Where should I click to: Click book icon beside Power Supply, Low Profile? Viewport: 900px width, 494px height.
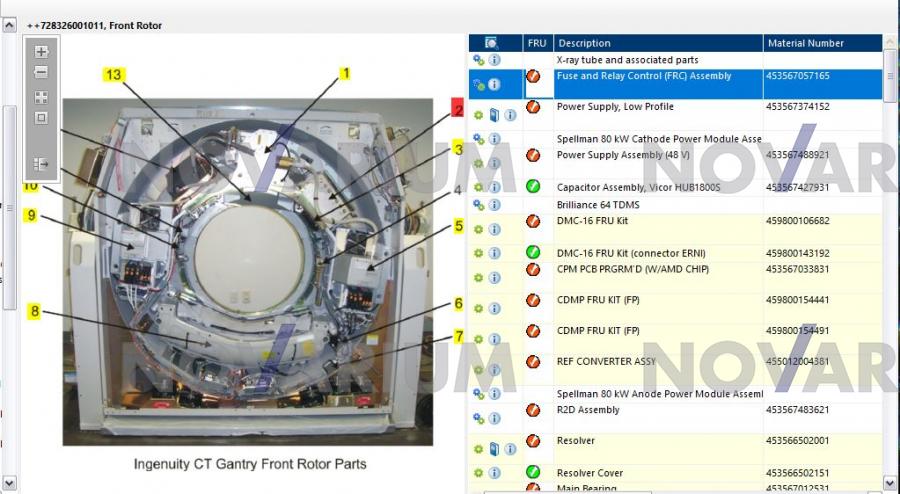(x=494, y=115)
